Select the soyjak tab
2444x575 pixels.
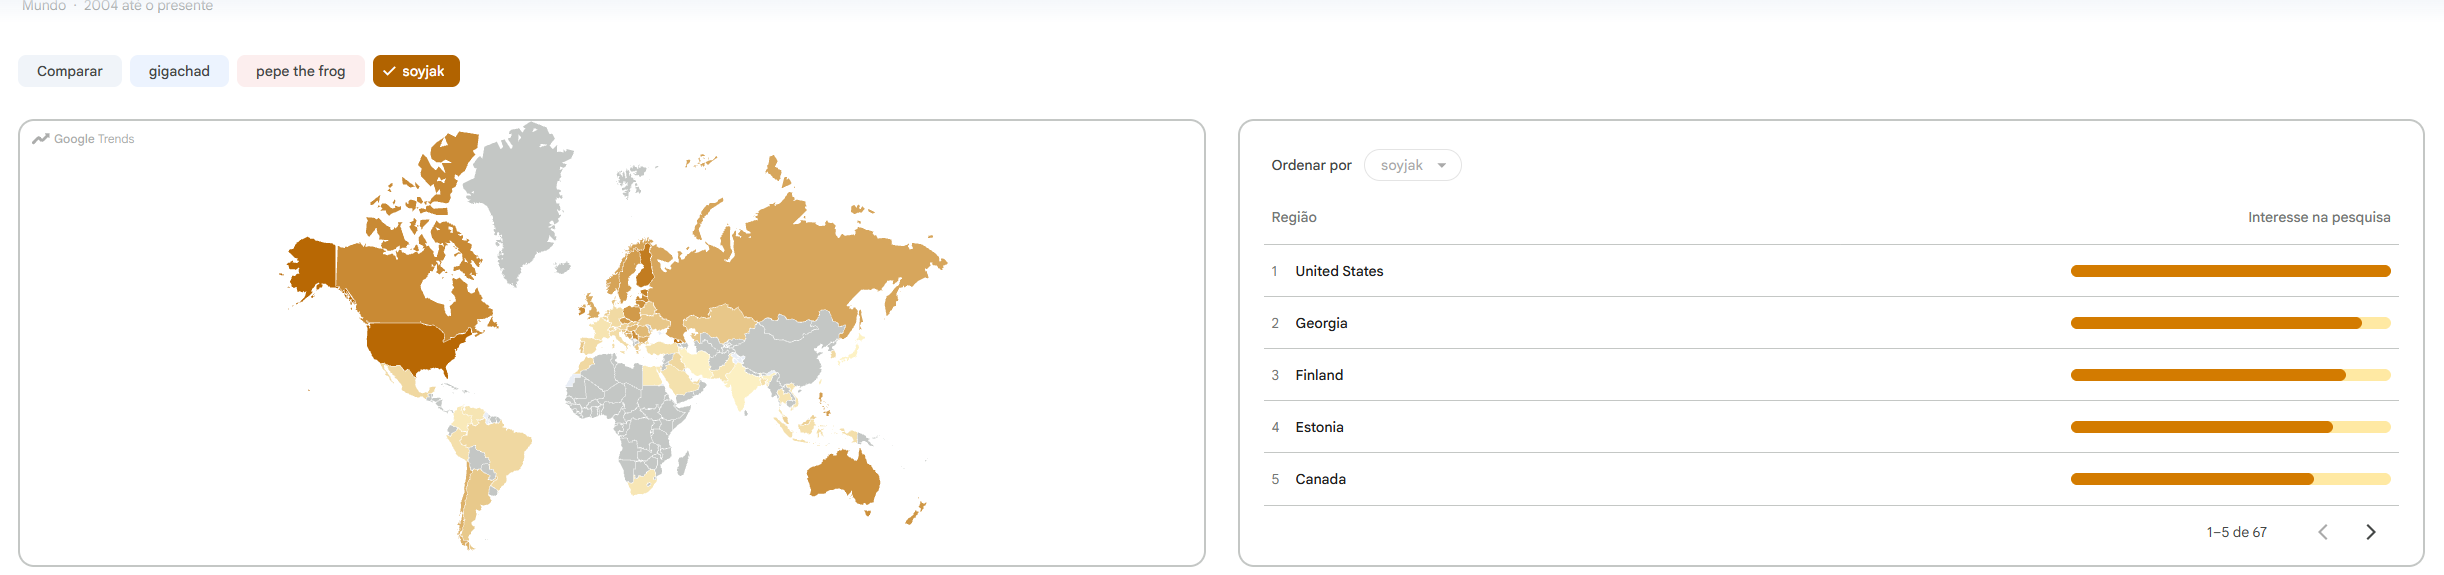coord(416,71)
